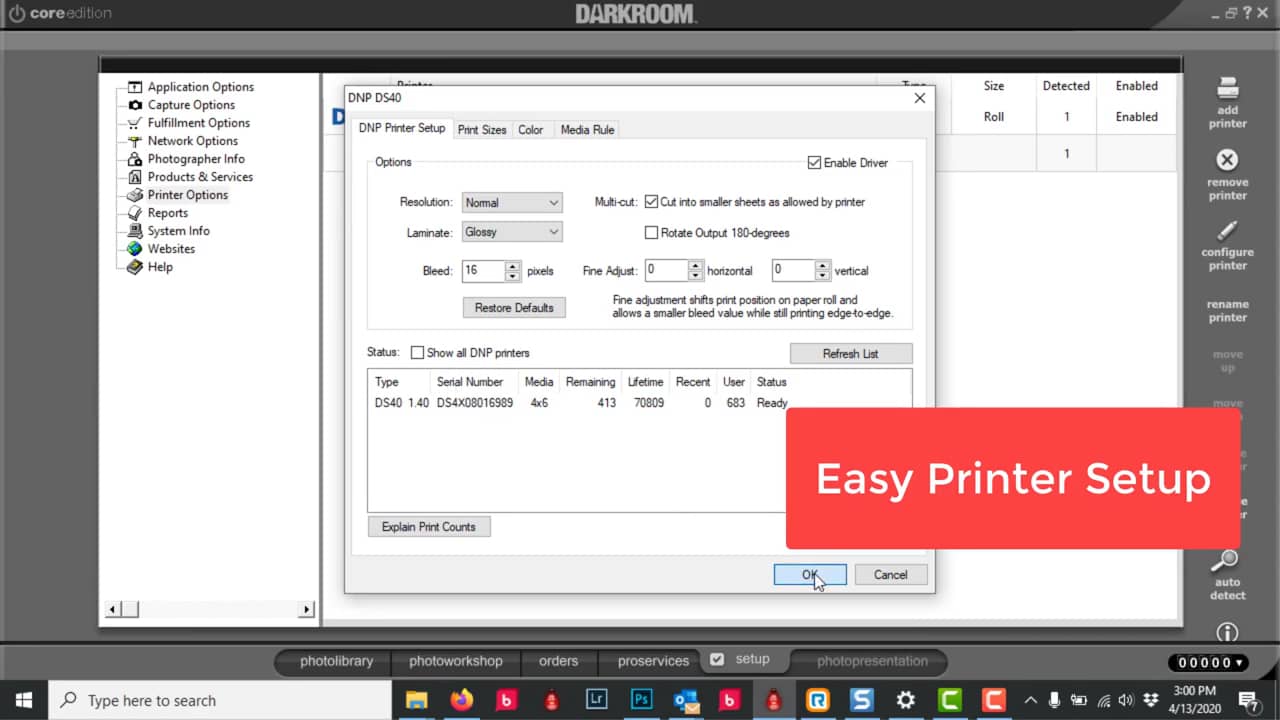
Task: Toggle the setup checkbox in bottom bar
Action: pyautogui.click(x=716, y=659)
